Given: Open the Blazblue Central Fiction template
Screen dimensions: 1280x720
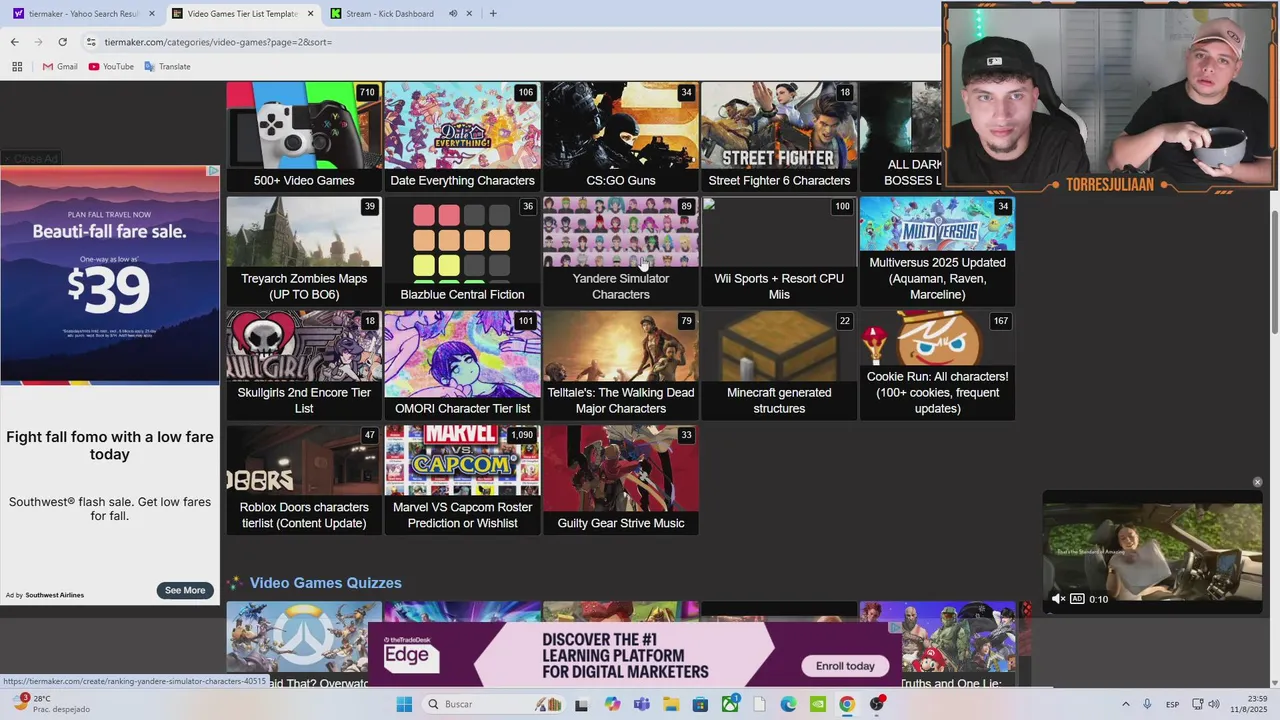Looking at the screenshot, I should point(462,251).
